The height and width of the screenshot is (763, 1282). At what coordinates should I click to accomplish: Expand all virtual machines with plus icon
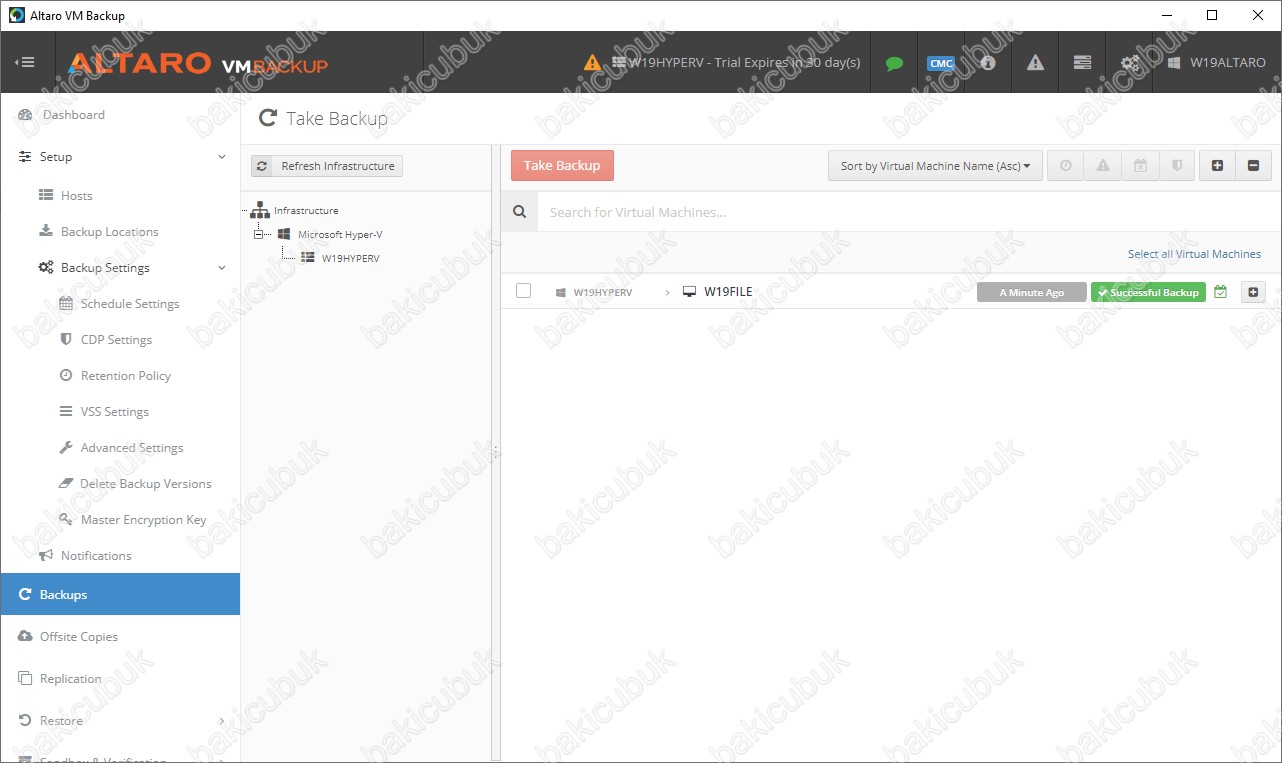point(1217,166)
